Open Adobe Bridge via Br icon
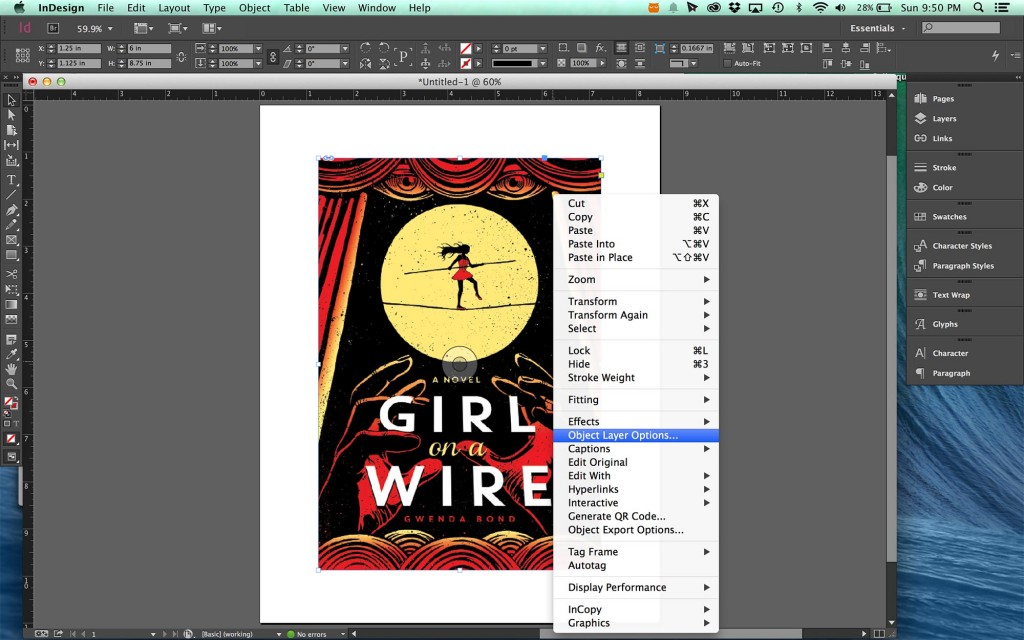Image resolution: width=1024 pixels, height=640 pixels. 53,28
